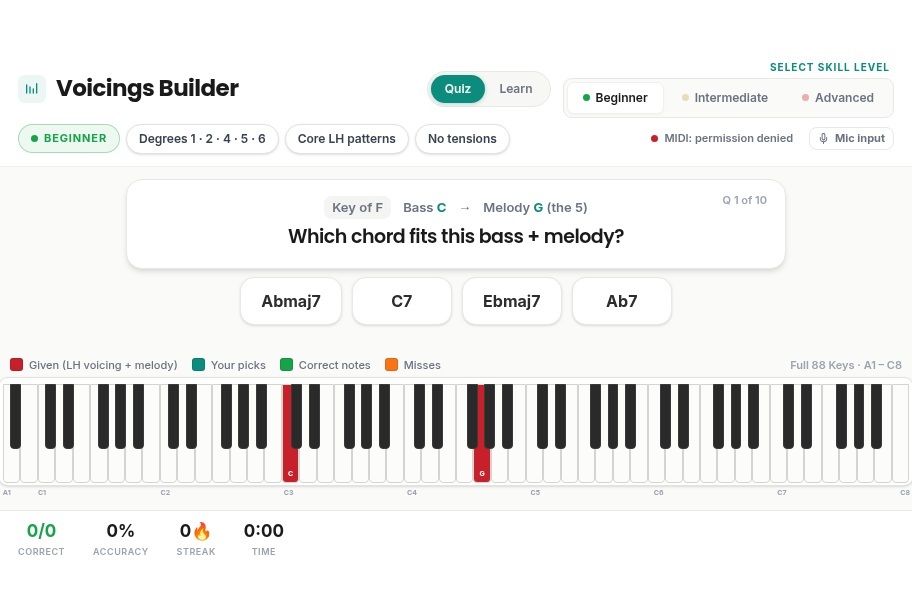Viewport: 912px width, 608px height.
Task: Click the Voicings Builder logo icon
Action: coord(32,89)
